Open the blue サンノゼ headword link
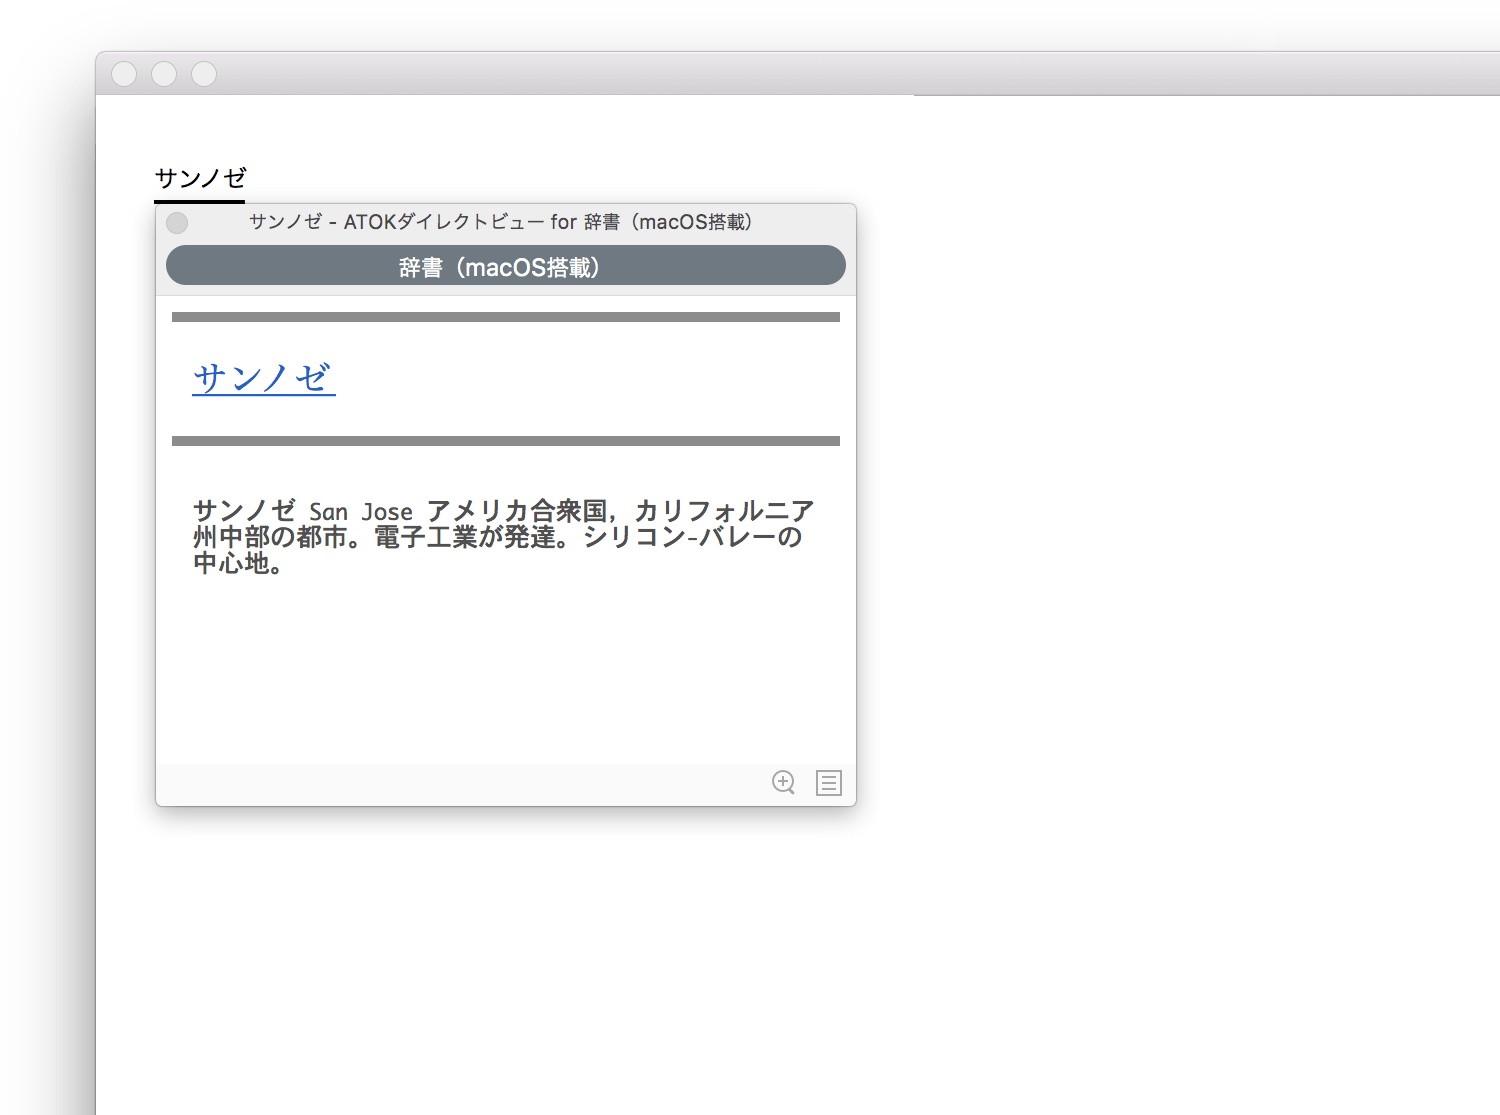 point(264,378)
